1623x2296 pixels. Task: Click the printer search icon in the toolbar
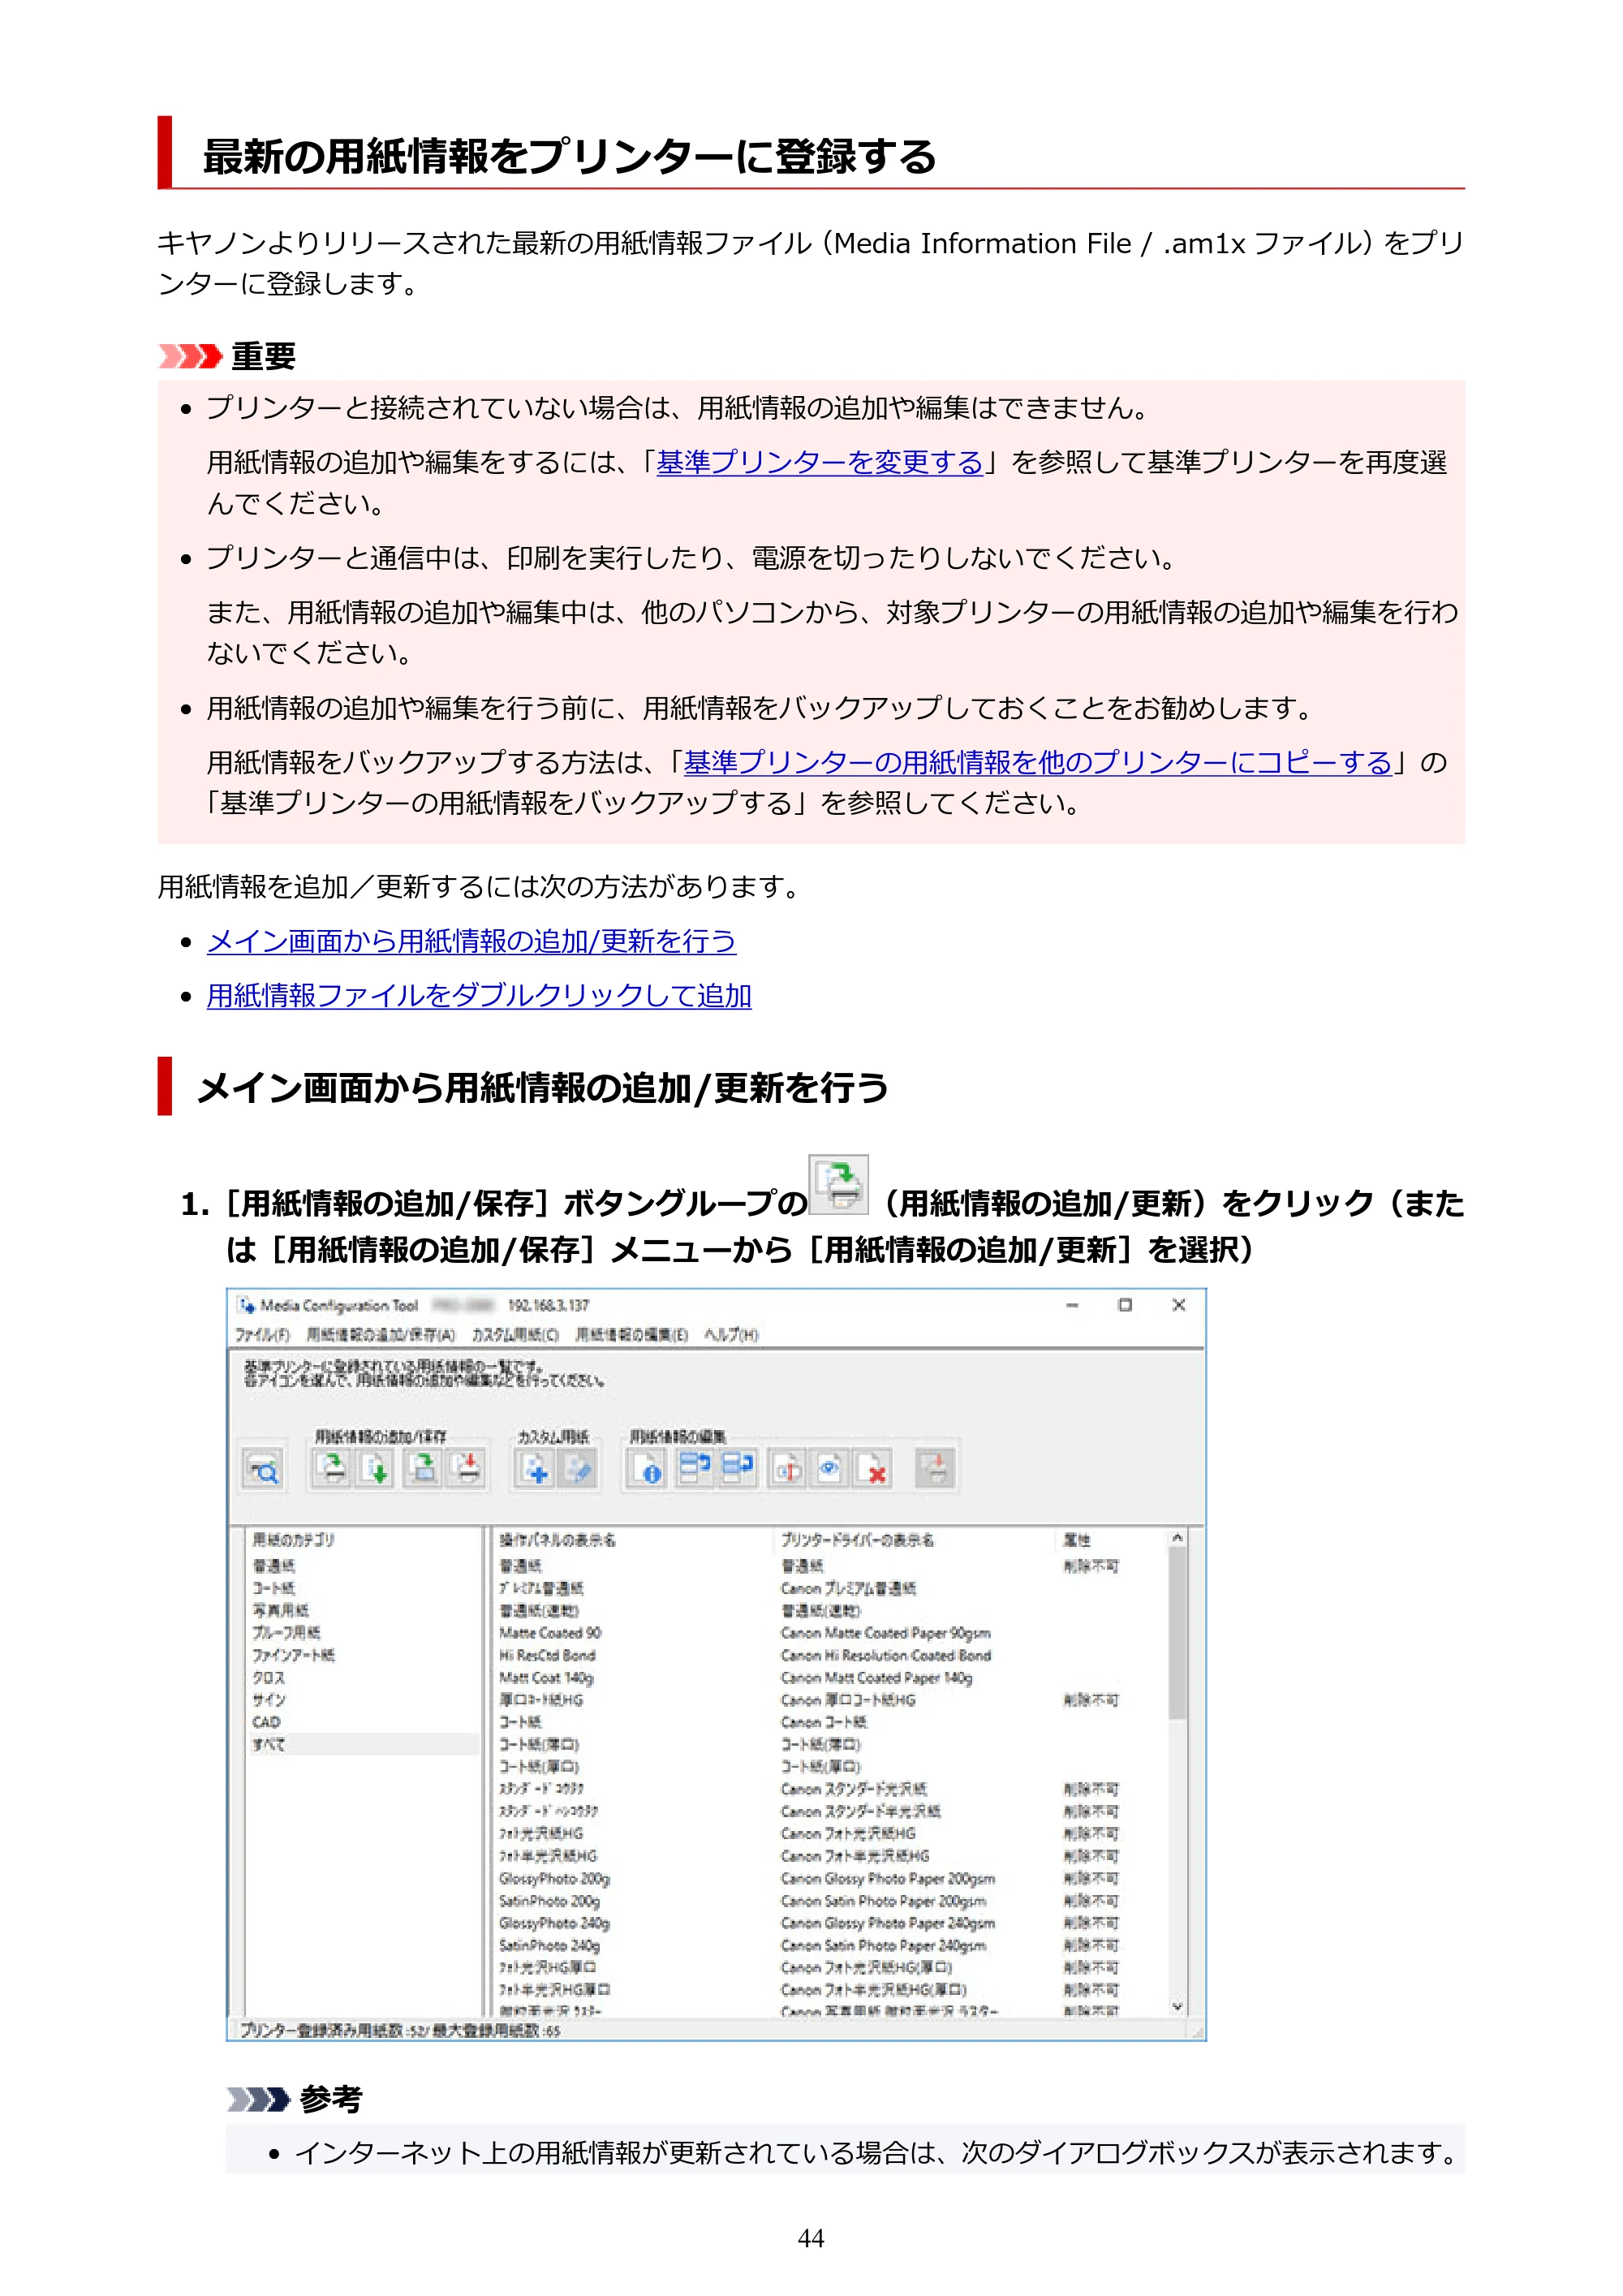(x=264, y=1469)
